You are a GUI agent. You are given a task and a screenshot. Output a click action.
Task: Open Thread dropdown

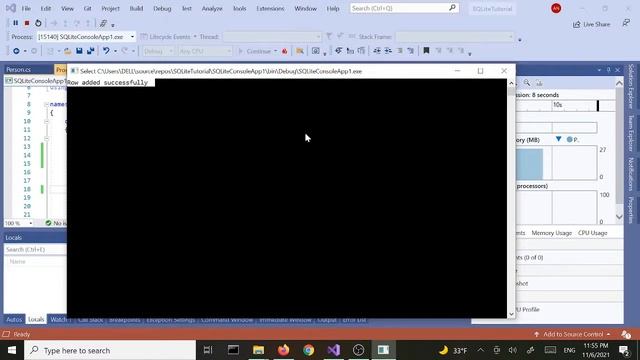272,37
